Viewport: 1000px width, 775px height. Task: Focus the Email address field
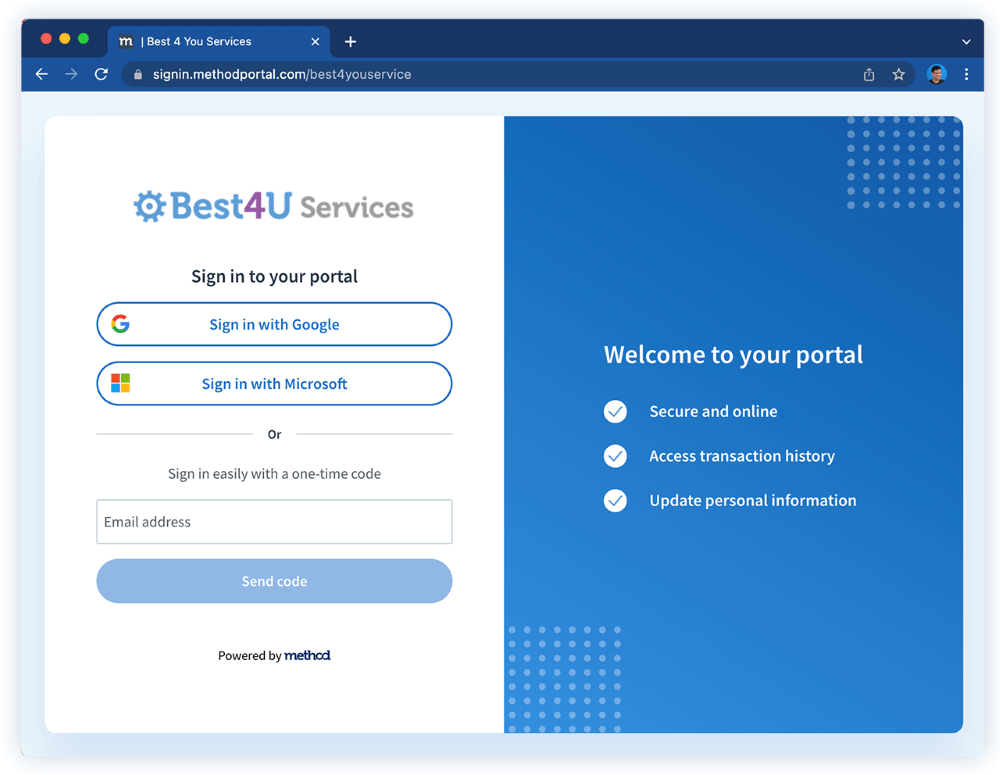point(274,522)
